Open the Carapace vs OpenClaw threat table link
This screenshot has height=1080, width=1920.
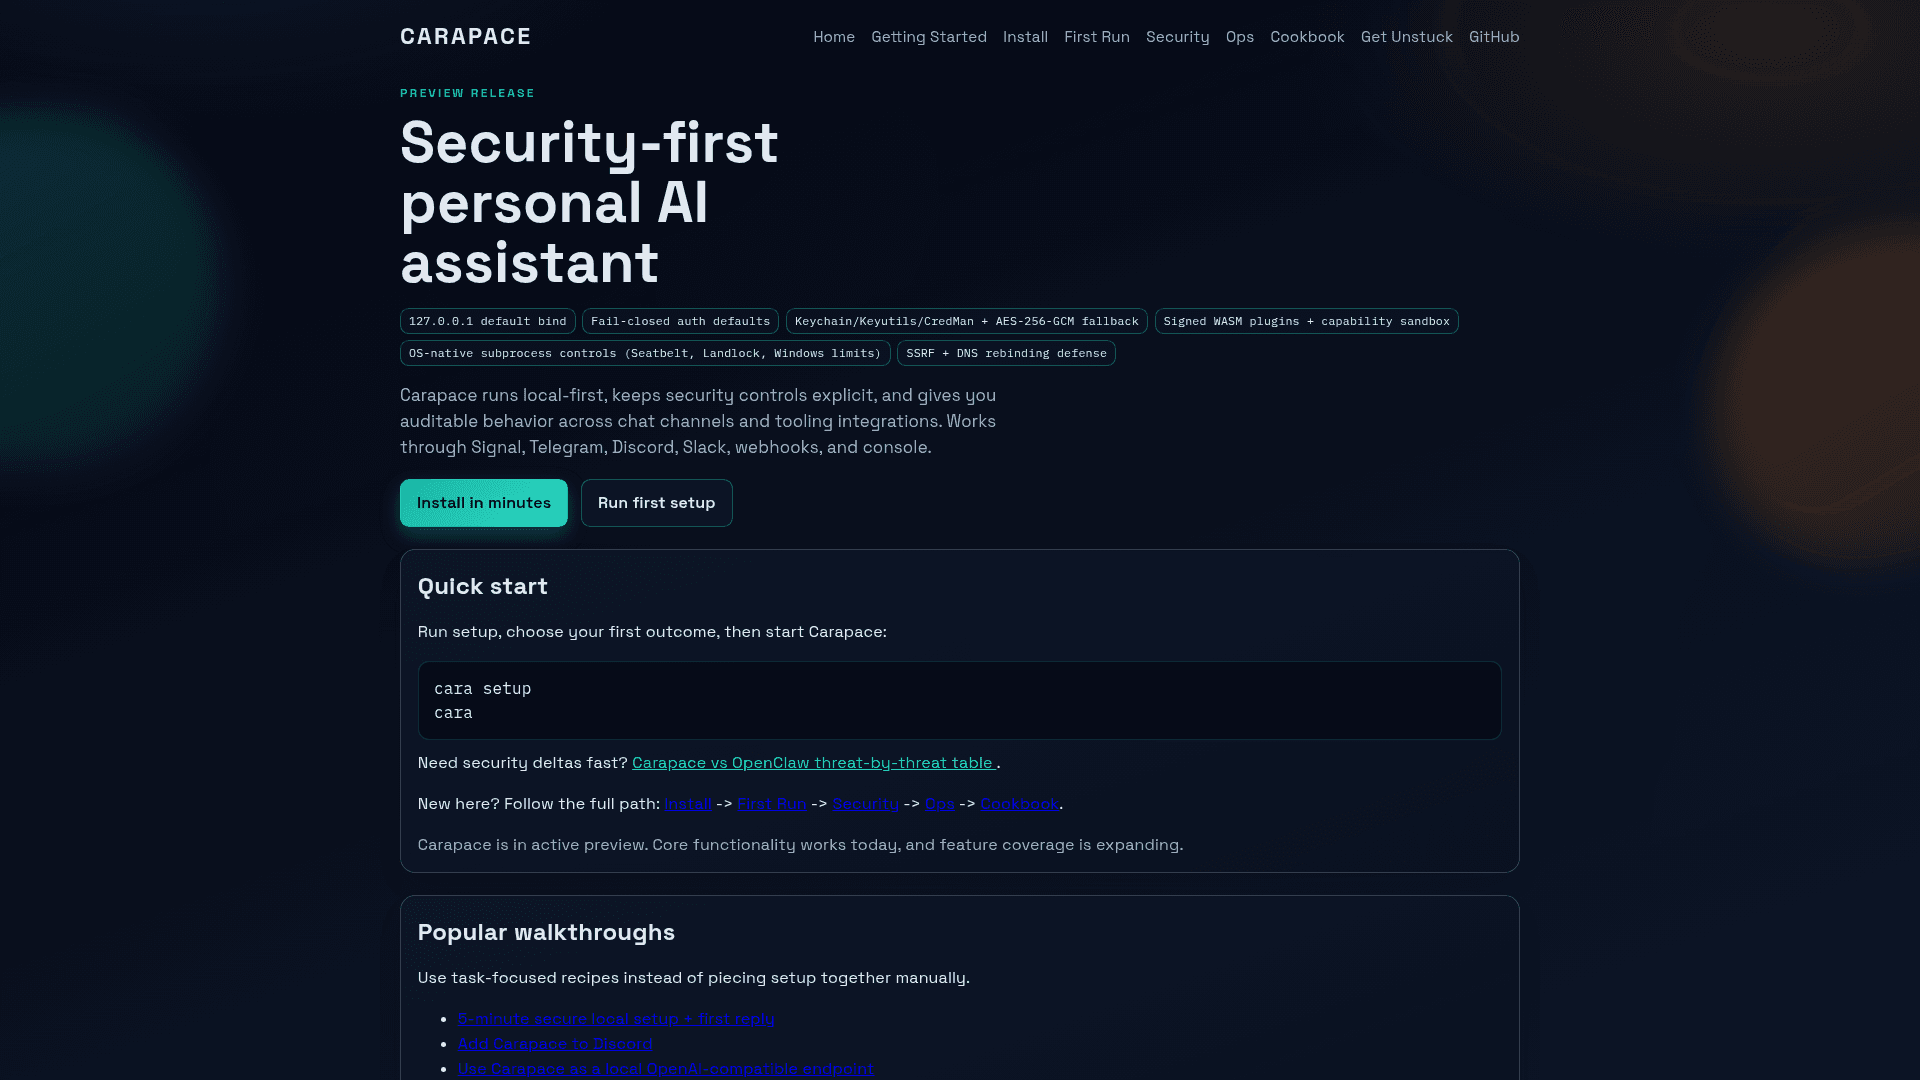(813, 763)
